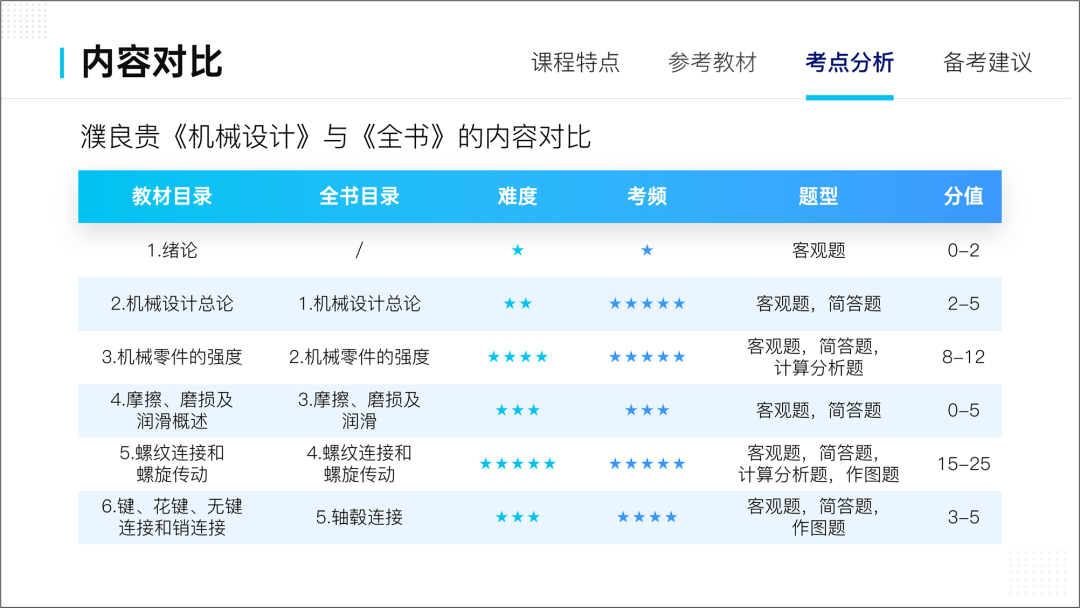
Task: Select the 1.机械设计总论 全书 cell
Action: click(360, 304)
